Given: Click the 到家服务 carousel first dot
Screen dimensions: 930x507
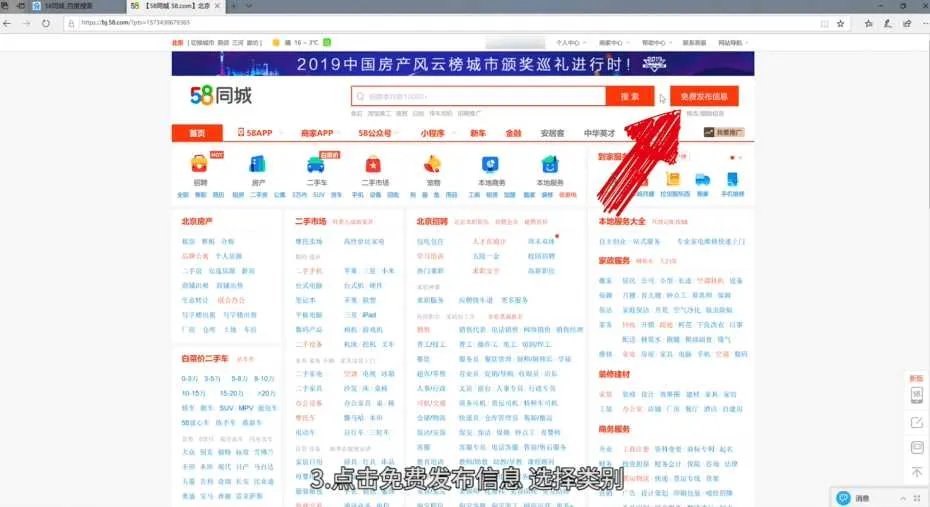Looking at the screenshot, I should click(732, 157).
